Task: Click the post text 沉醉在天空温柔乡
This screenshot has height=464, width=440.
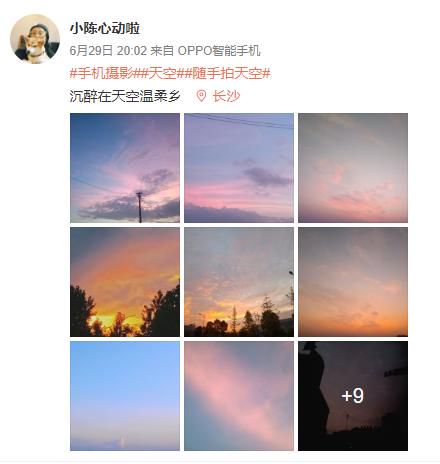Action: click(x=125, y=96)
